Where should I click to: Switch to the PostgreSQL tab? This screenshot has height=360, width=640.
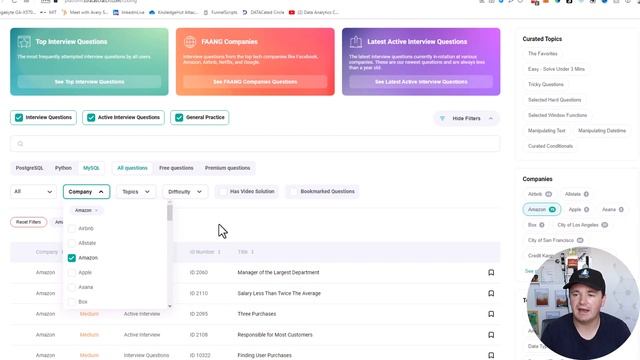[x=29, y=168]
